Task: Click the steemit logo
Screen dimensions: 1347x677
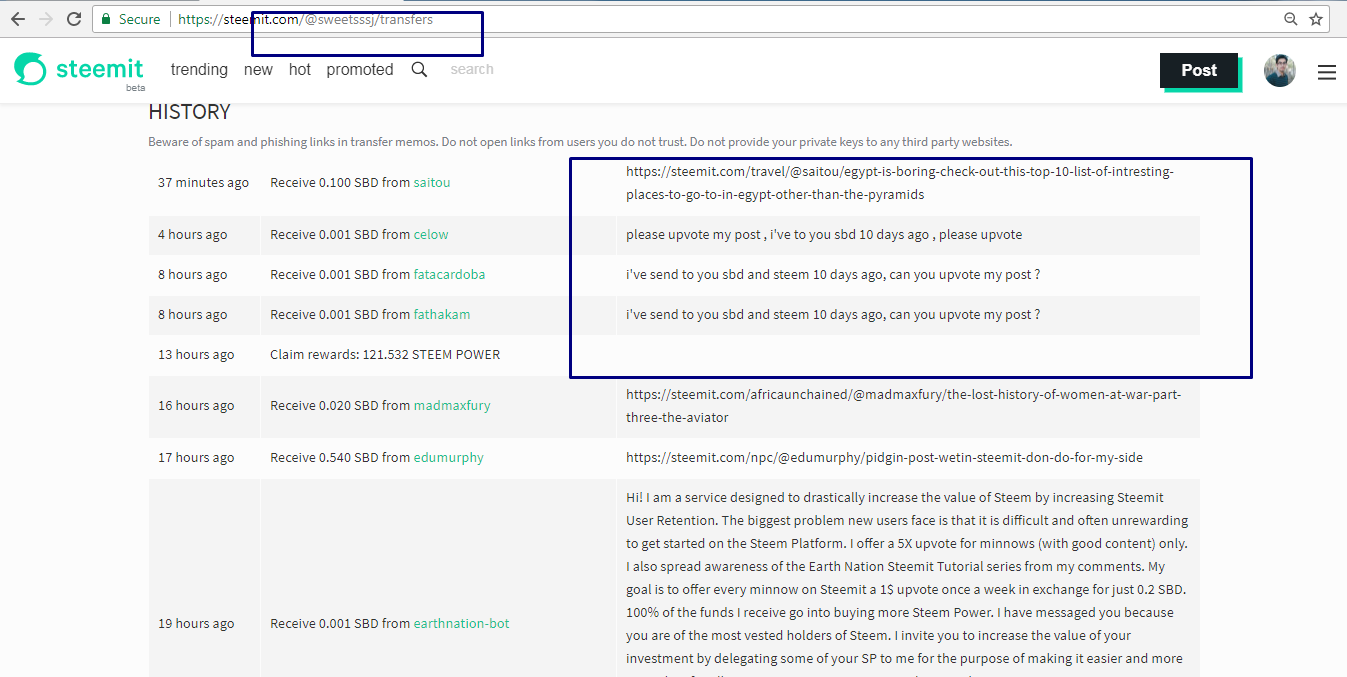Action: (x=79, y=70)
